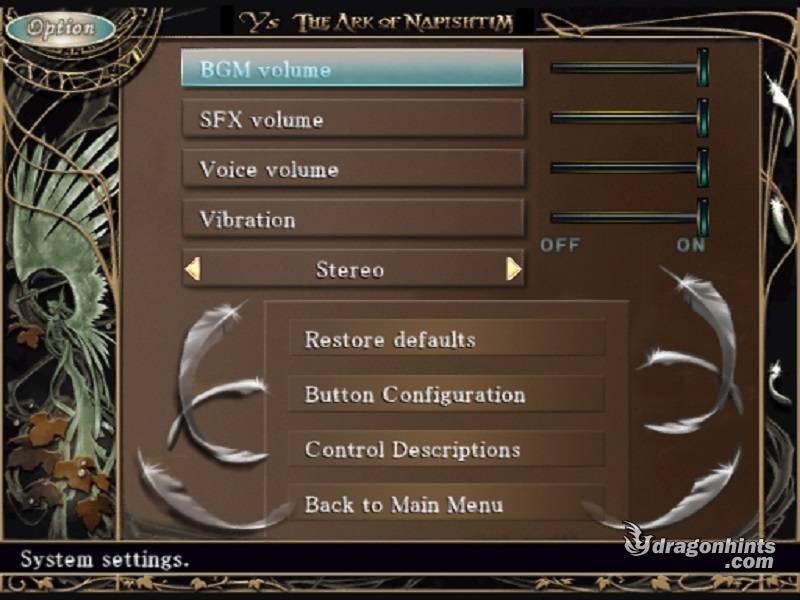Set vibration to OFF label

coord(560,245)
